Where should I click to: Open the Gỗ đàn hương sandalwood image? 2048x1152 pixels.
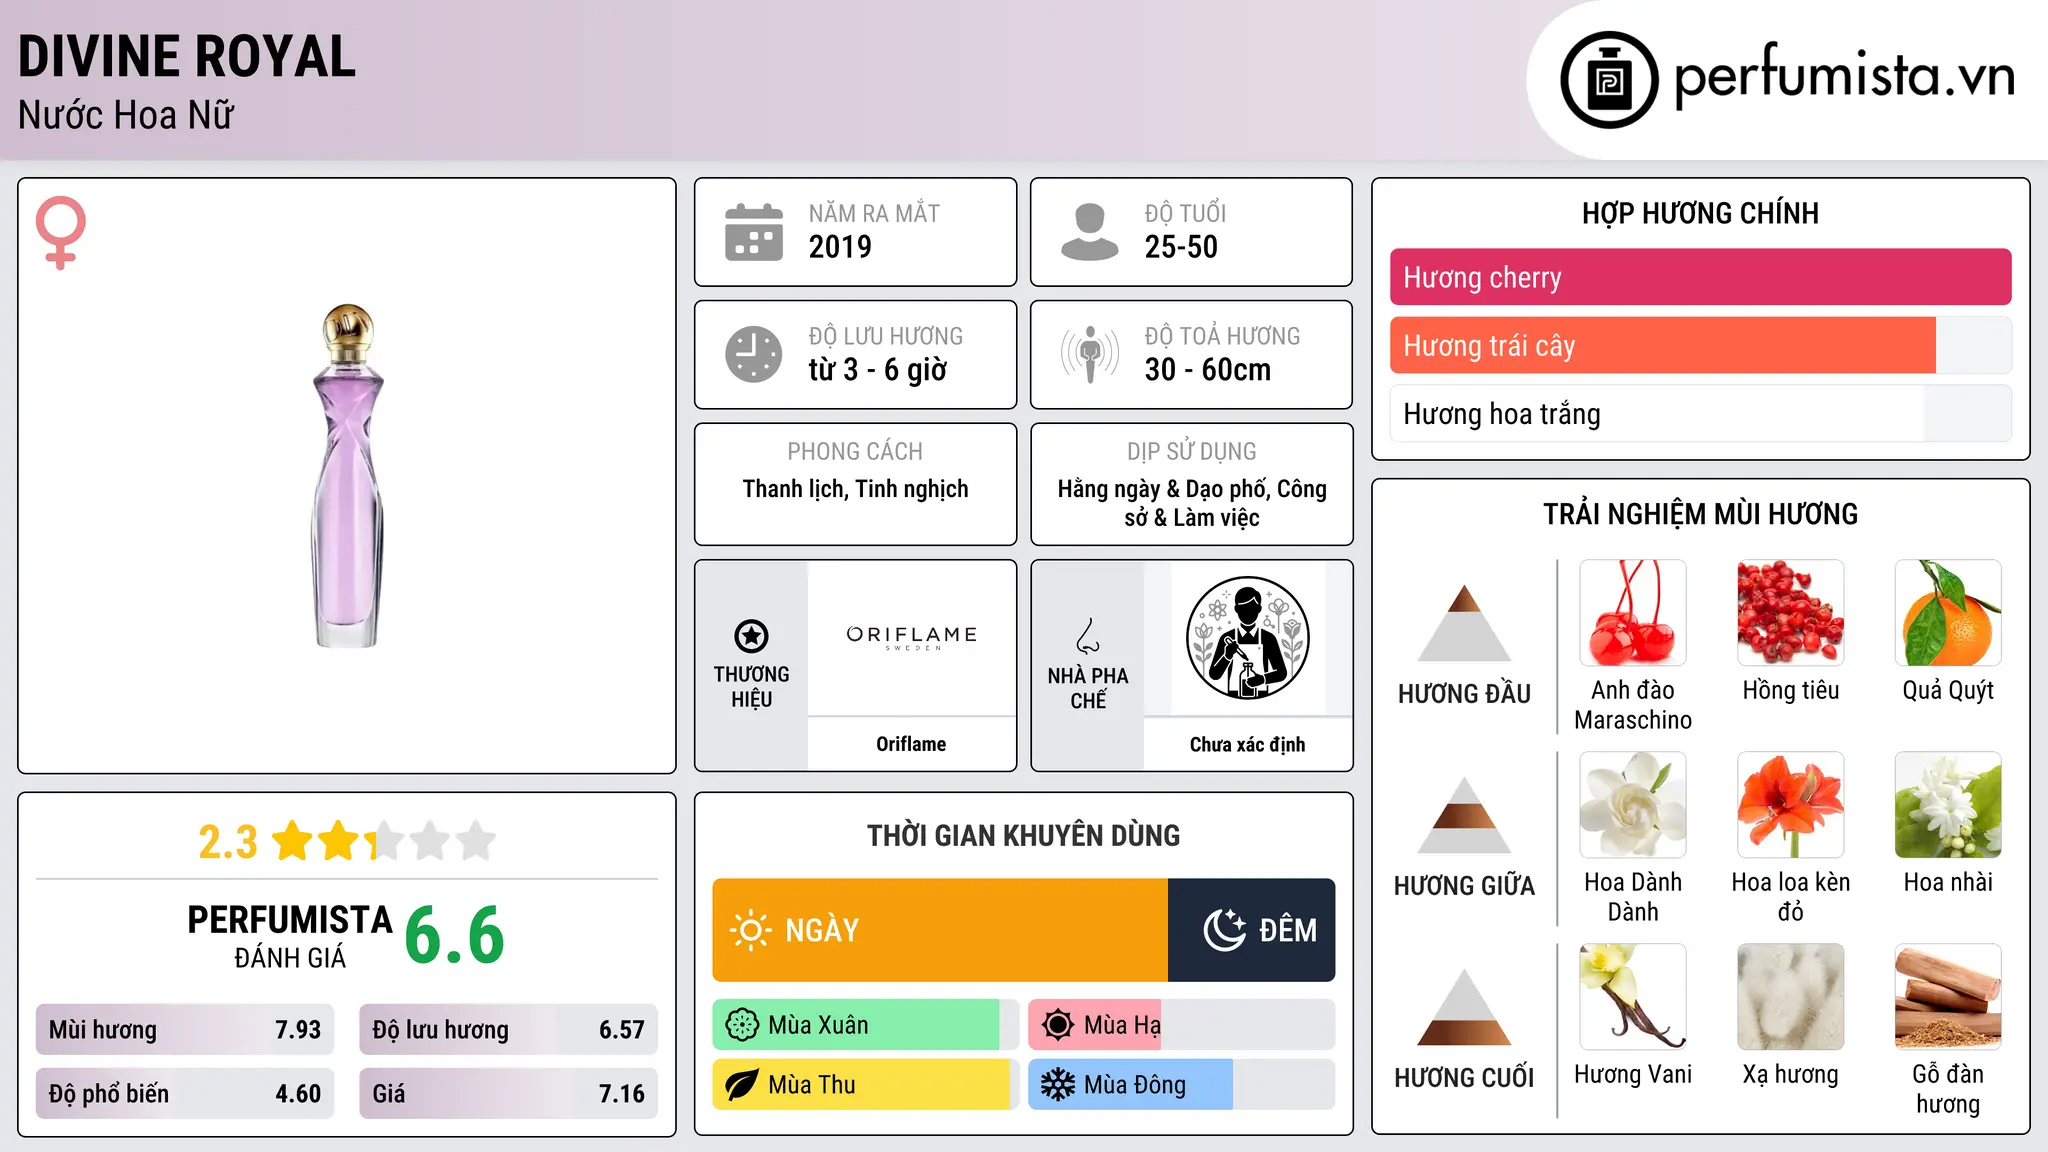tap(1948, 997)
